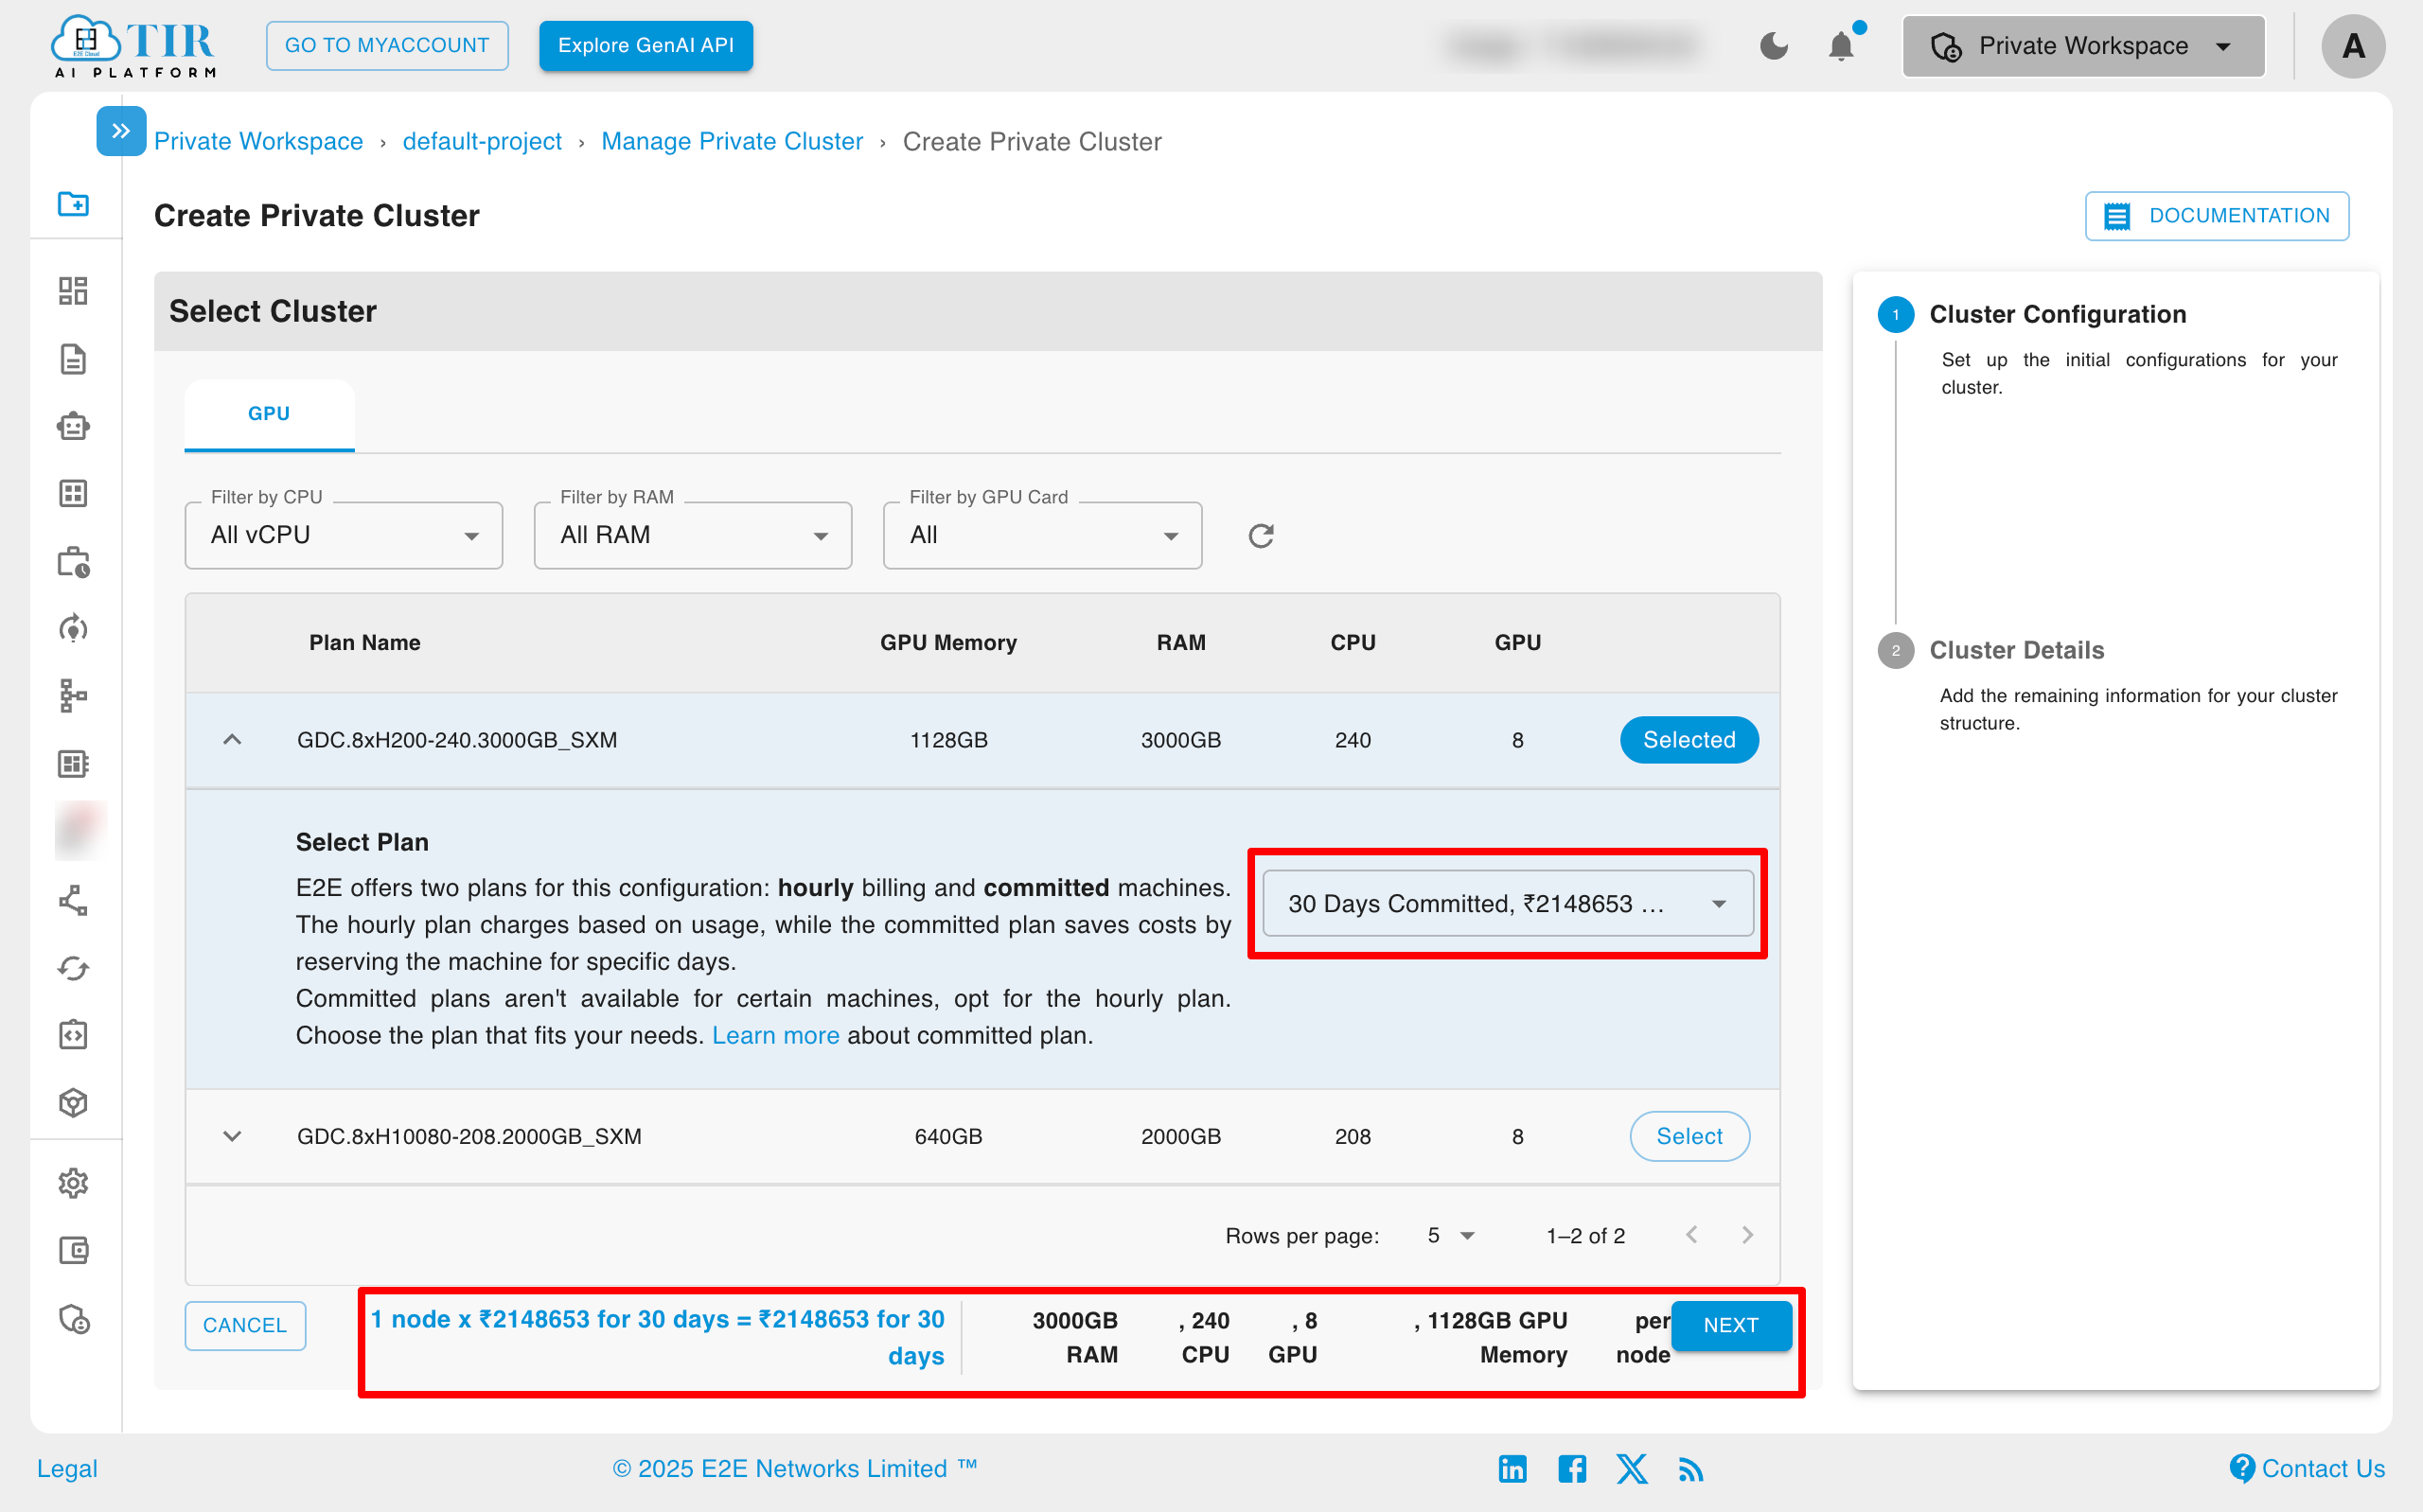The width and height of the screenshot is (2423, 1512).
Task: Expand the GDC.8xH10080 plan row chevron
Action: [x=232, y=1136]
